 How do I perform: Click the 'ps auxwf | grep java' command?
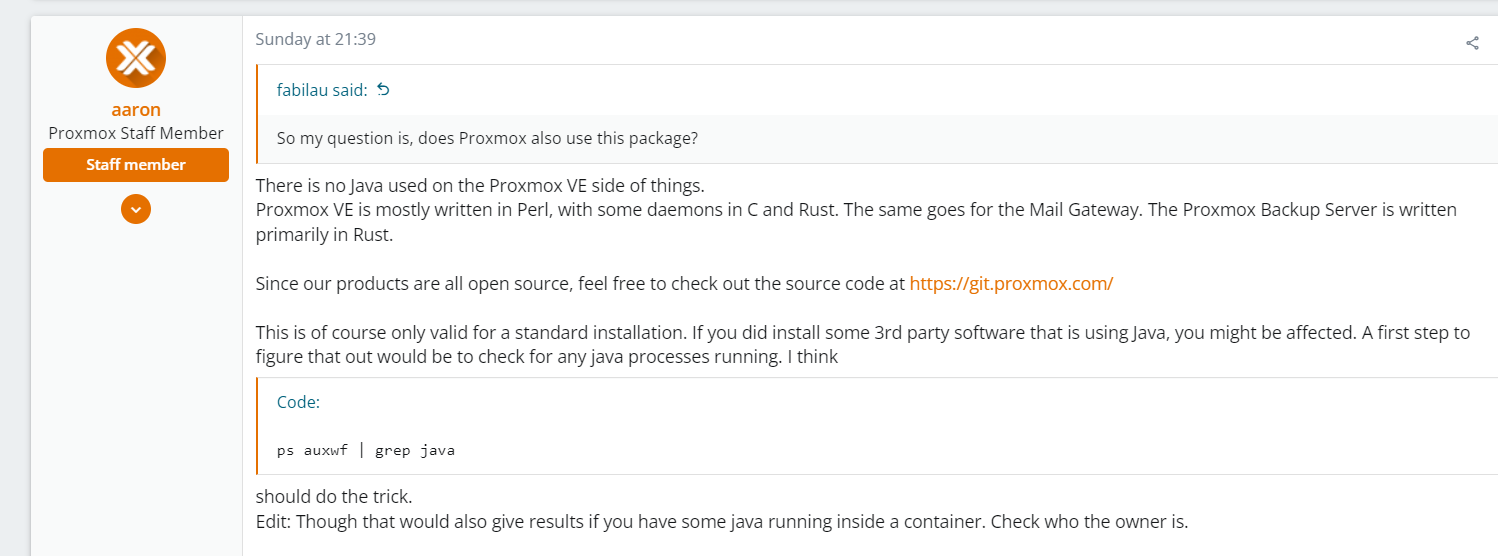[366, 450]
